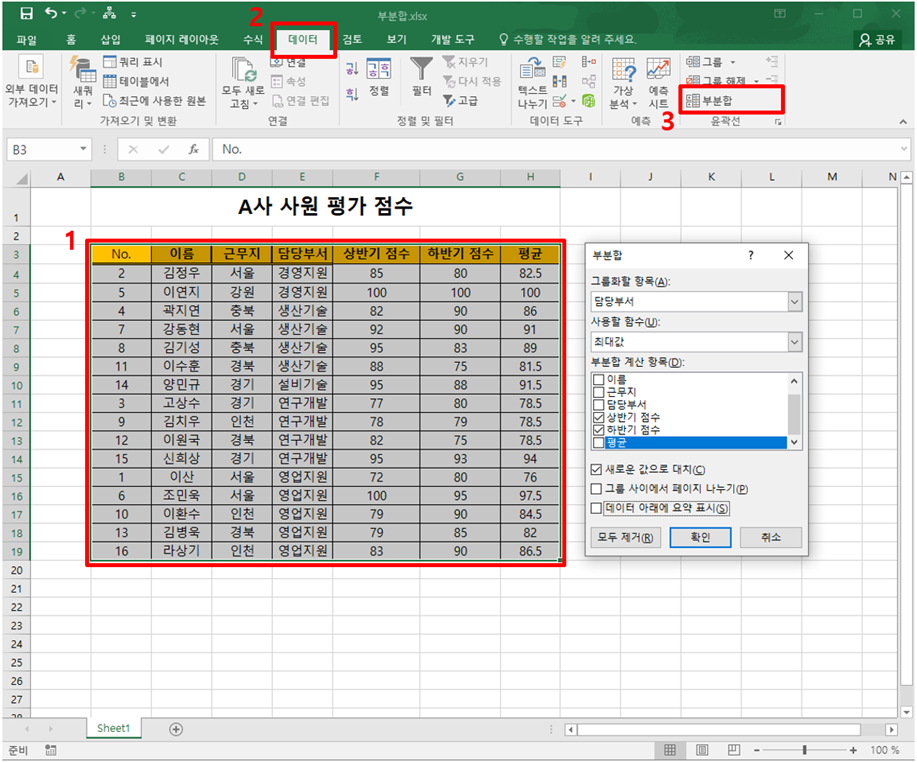The image size is (917, 762).
Task: Click the 테이블에서 table icon
Action: [109, 81]
